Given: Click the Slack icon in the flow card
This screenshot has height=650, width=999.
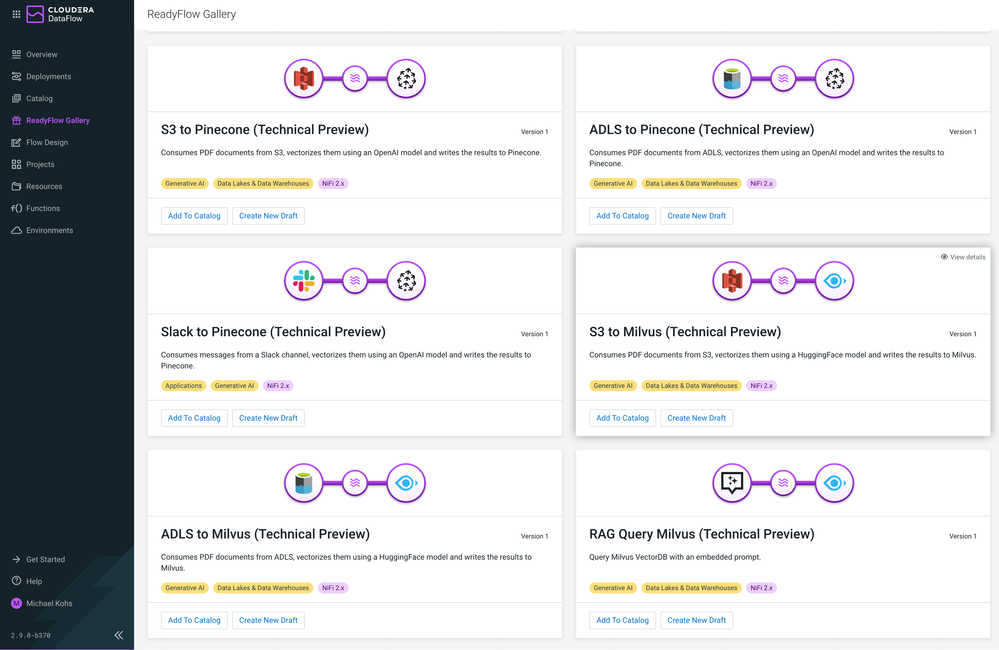Looking at the screenshot, I should pos(304,281).
